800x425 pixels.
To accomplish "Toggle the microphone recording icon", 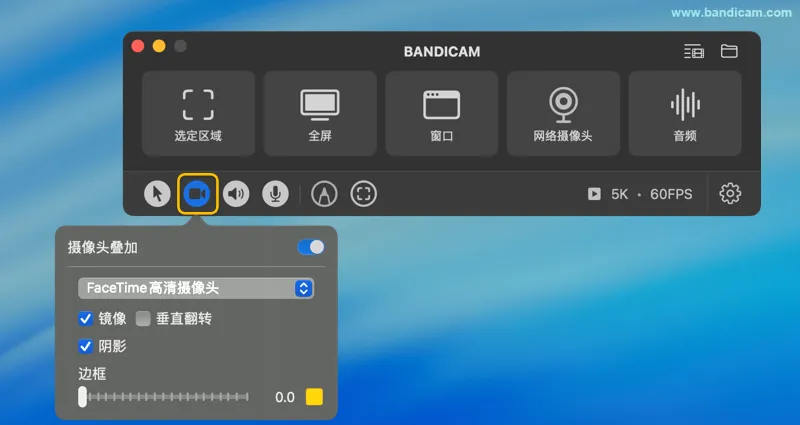I will [x=276, y=194].
